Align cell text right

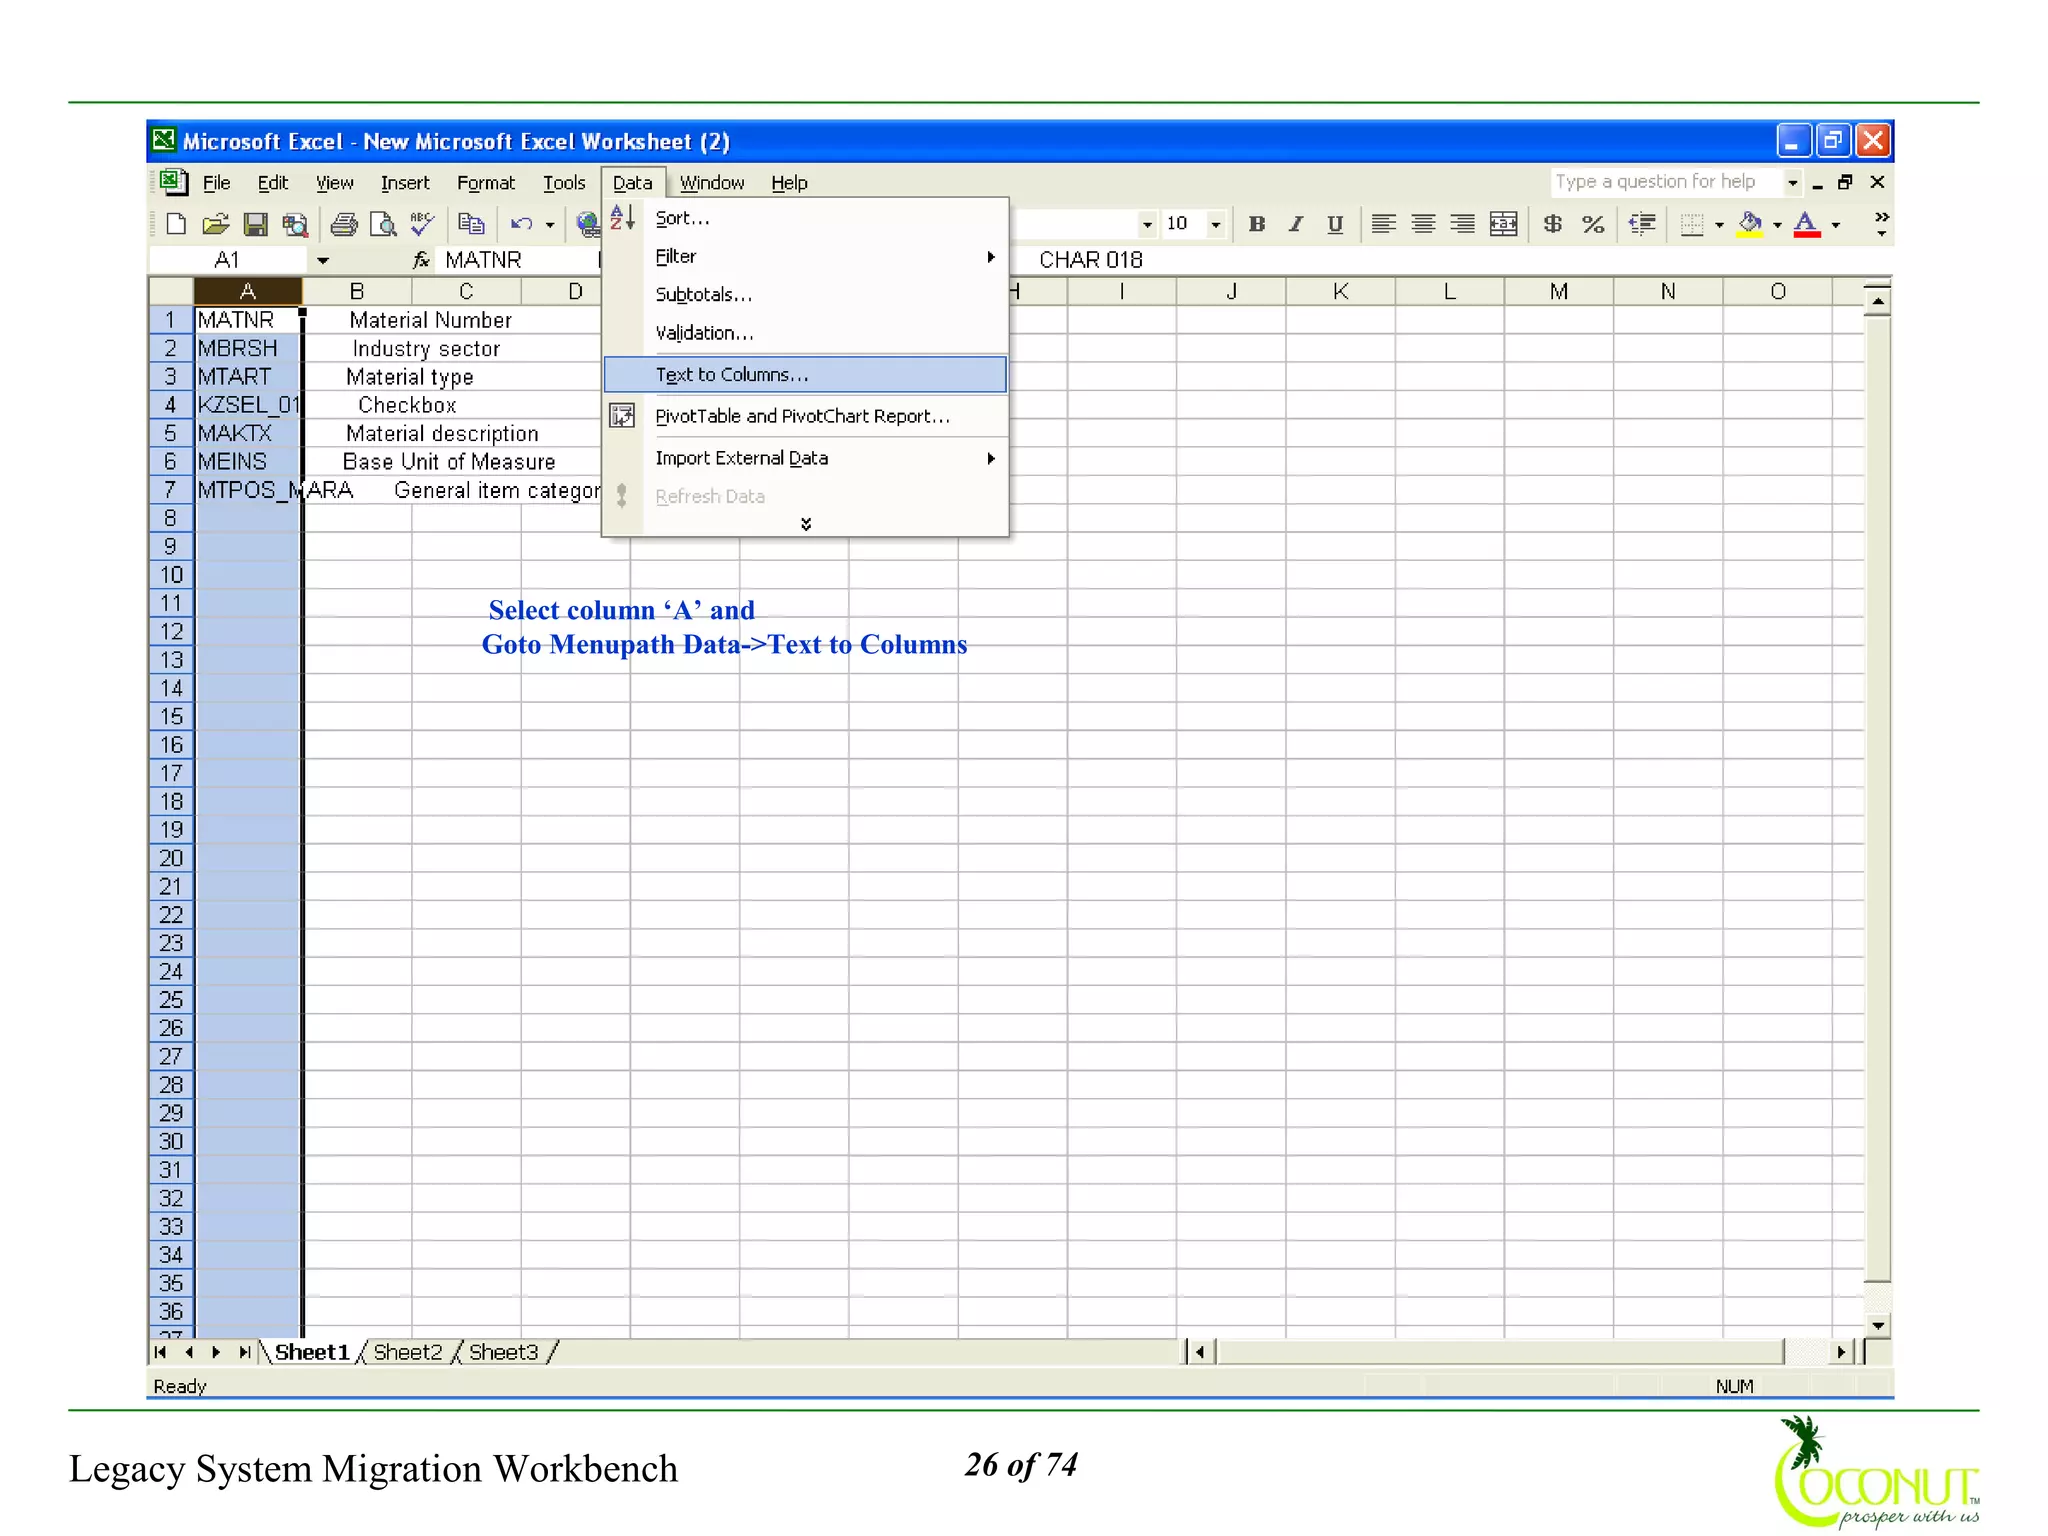(1462, 224)
